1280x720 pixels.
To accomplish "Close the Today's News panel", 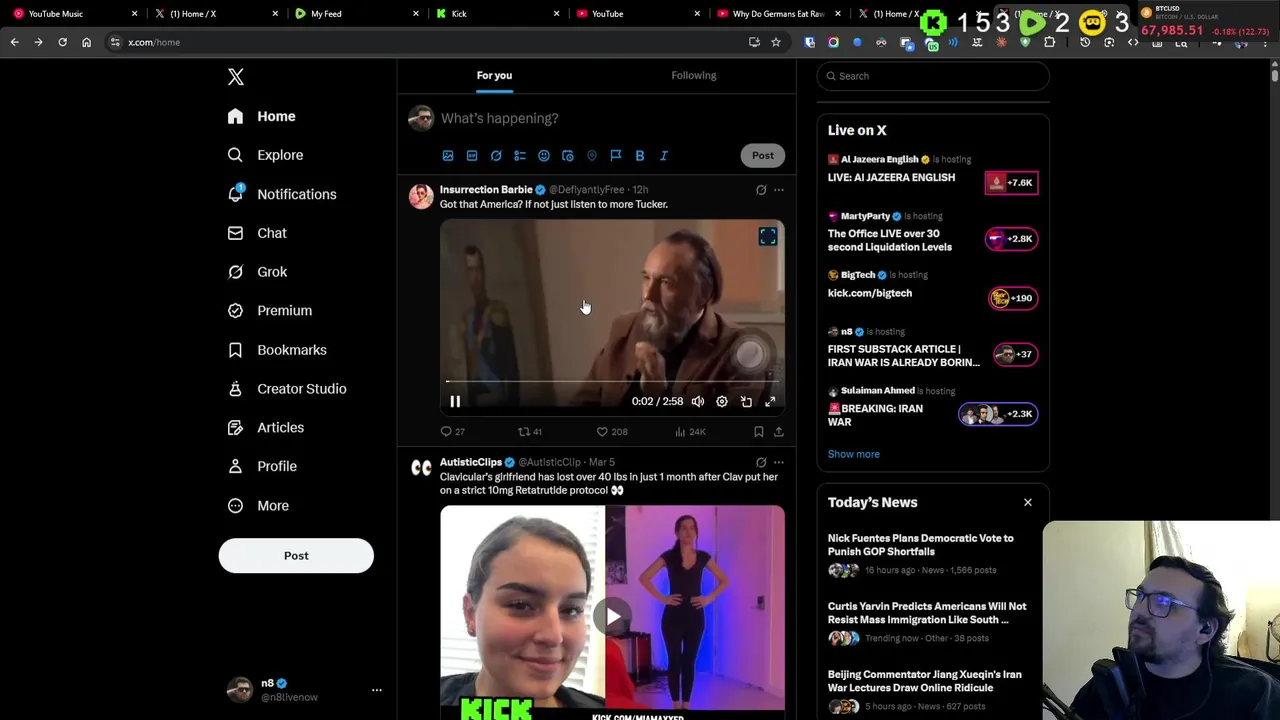I will point(1027,502).
